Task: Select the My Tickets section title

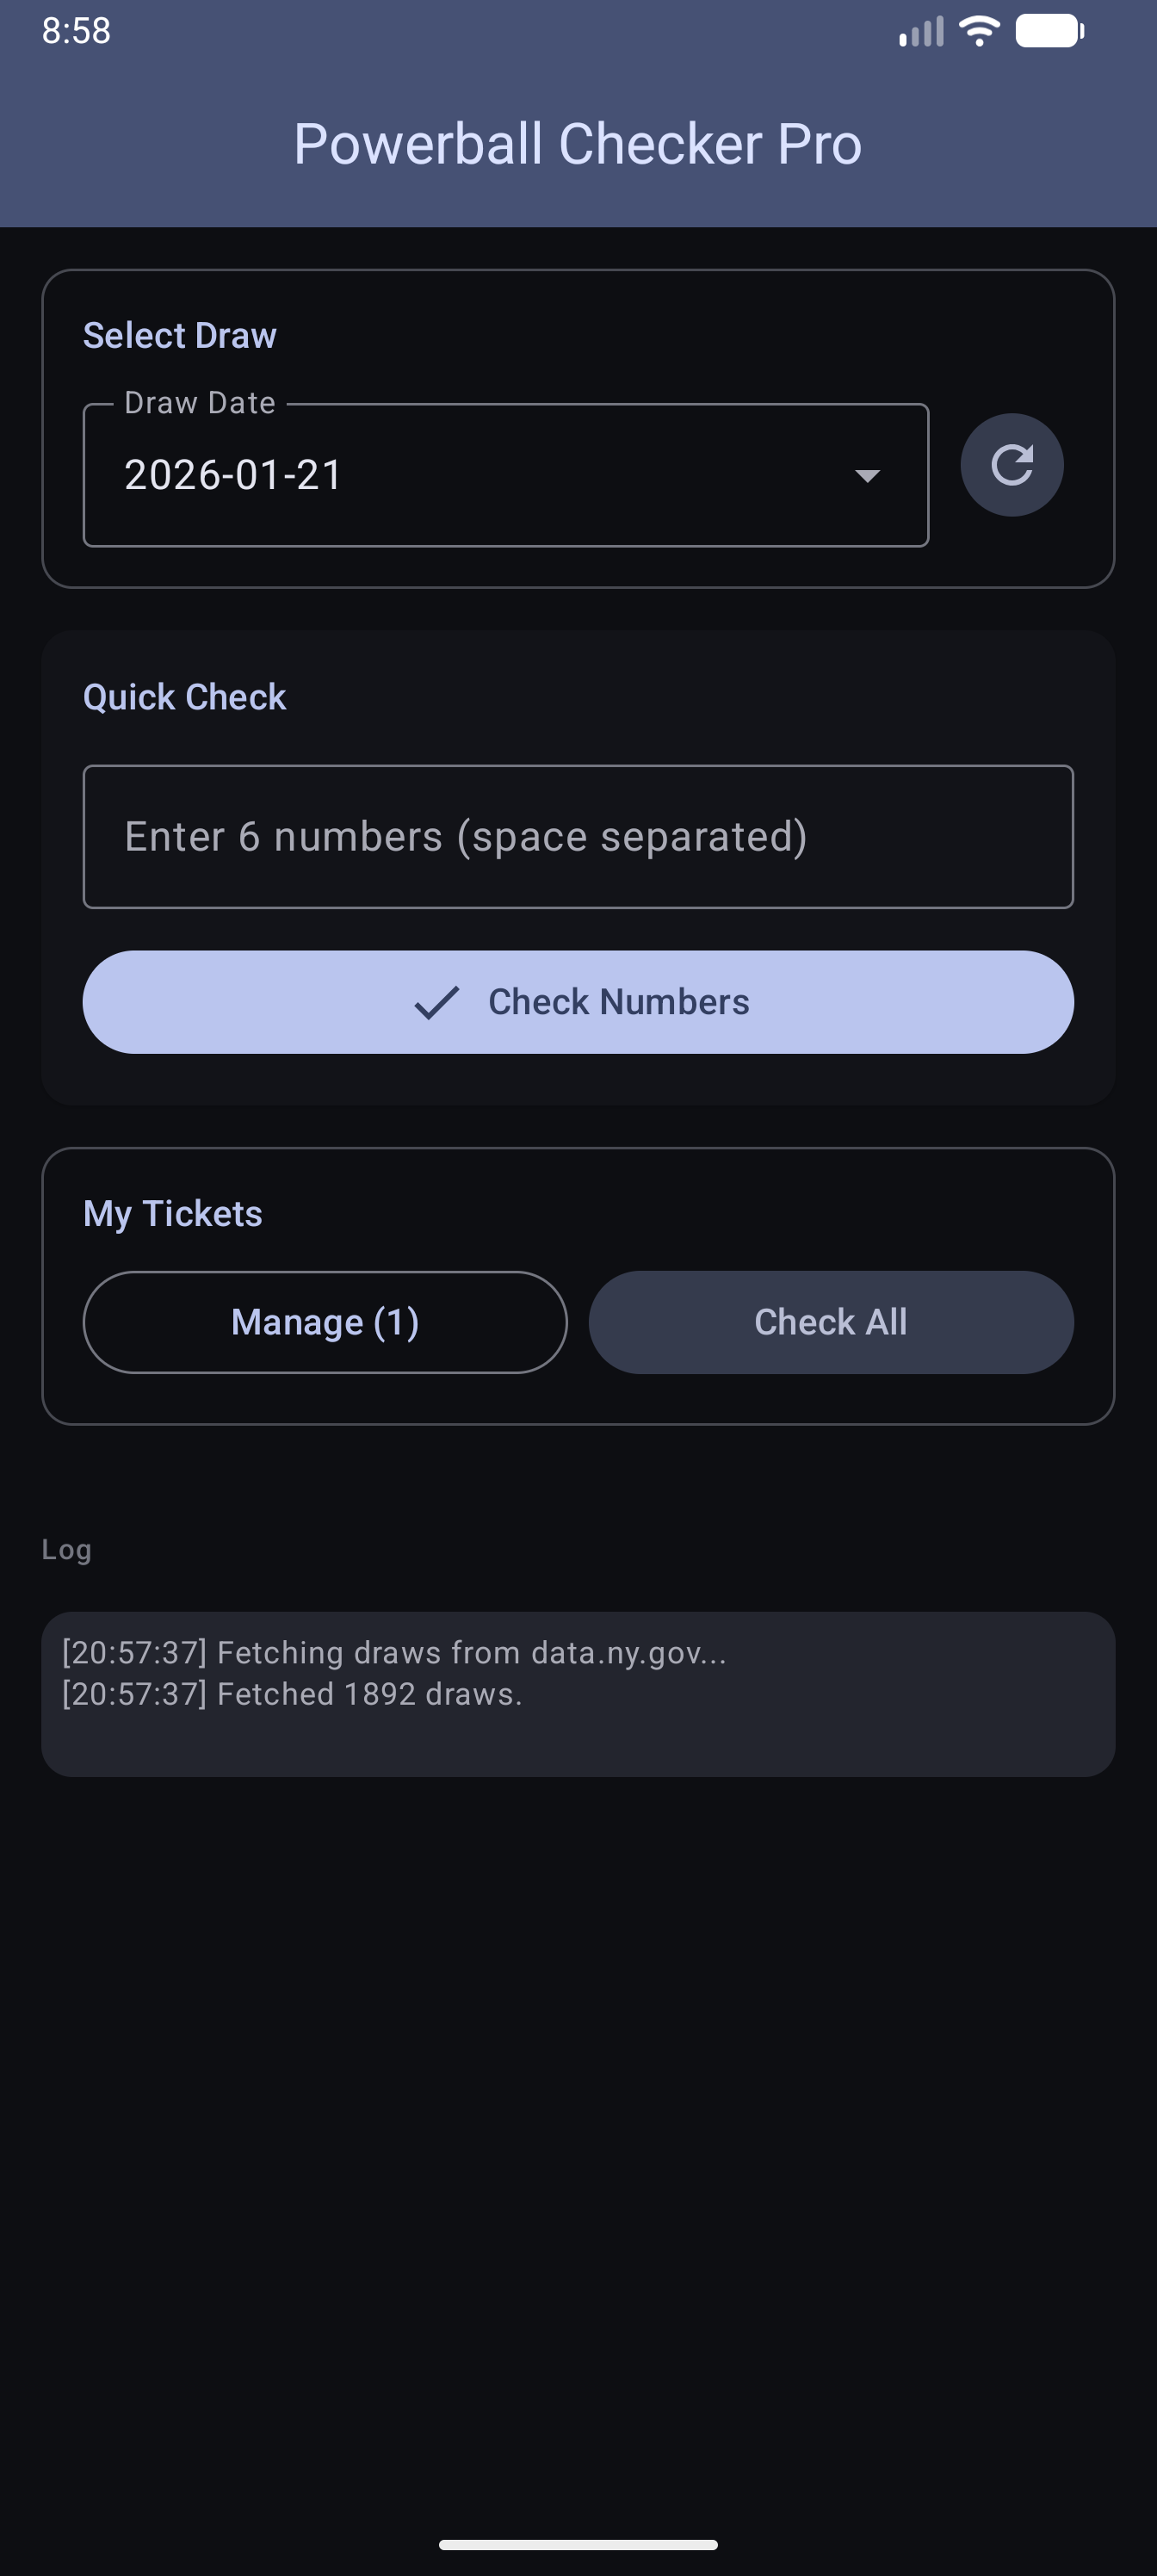Action: pos(172,1212)
